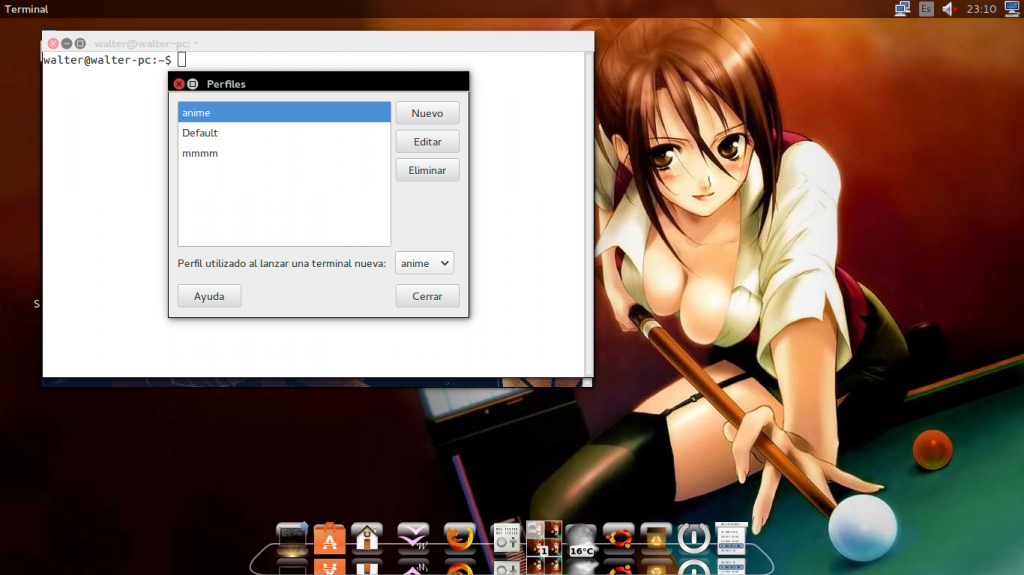This screenshot has height=575, width=1024.
Task: Select the Default profile in the list
Action: point(284,133)
